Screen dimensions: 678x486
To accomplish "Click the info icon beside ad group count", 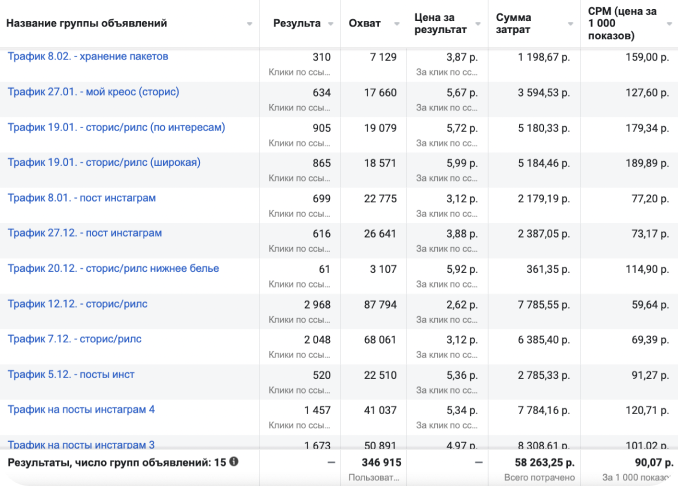I will [x=234, y=462].
